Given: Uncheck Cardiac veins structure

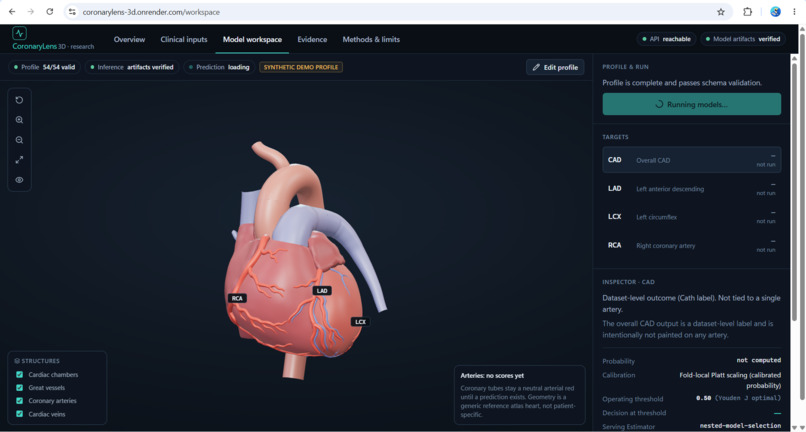Looking at the screenshot, I should [20, 414].
